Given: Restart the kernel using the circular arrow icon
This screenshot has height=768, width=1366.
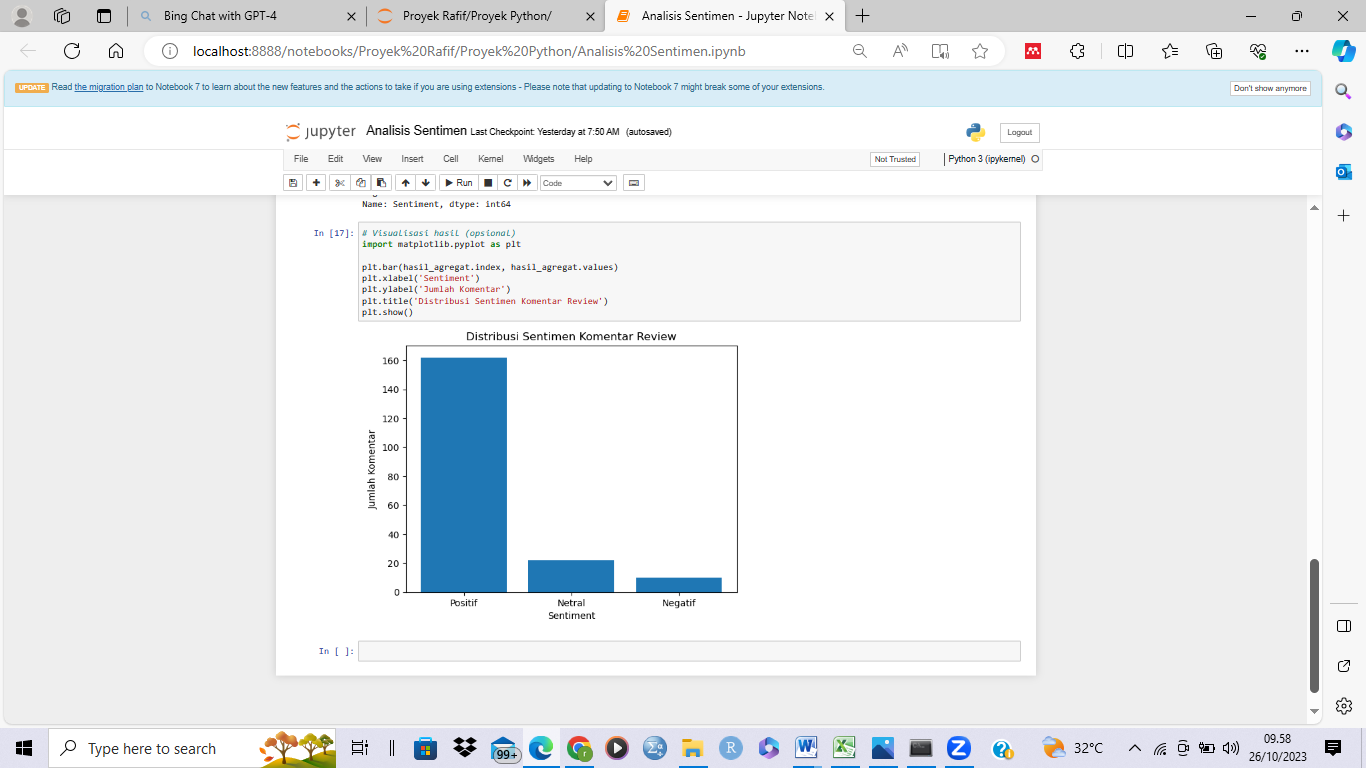Looking at the screenshot, I should (x=507, y=183).
